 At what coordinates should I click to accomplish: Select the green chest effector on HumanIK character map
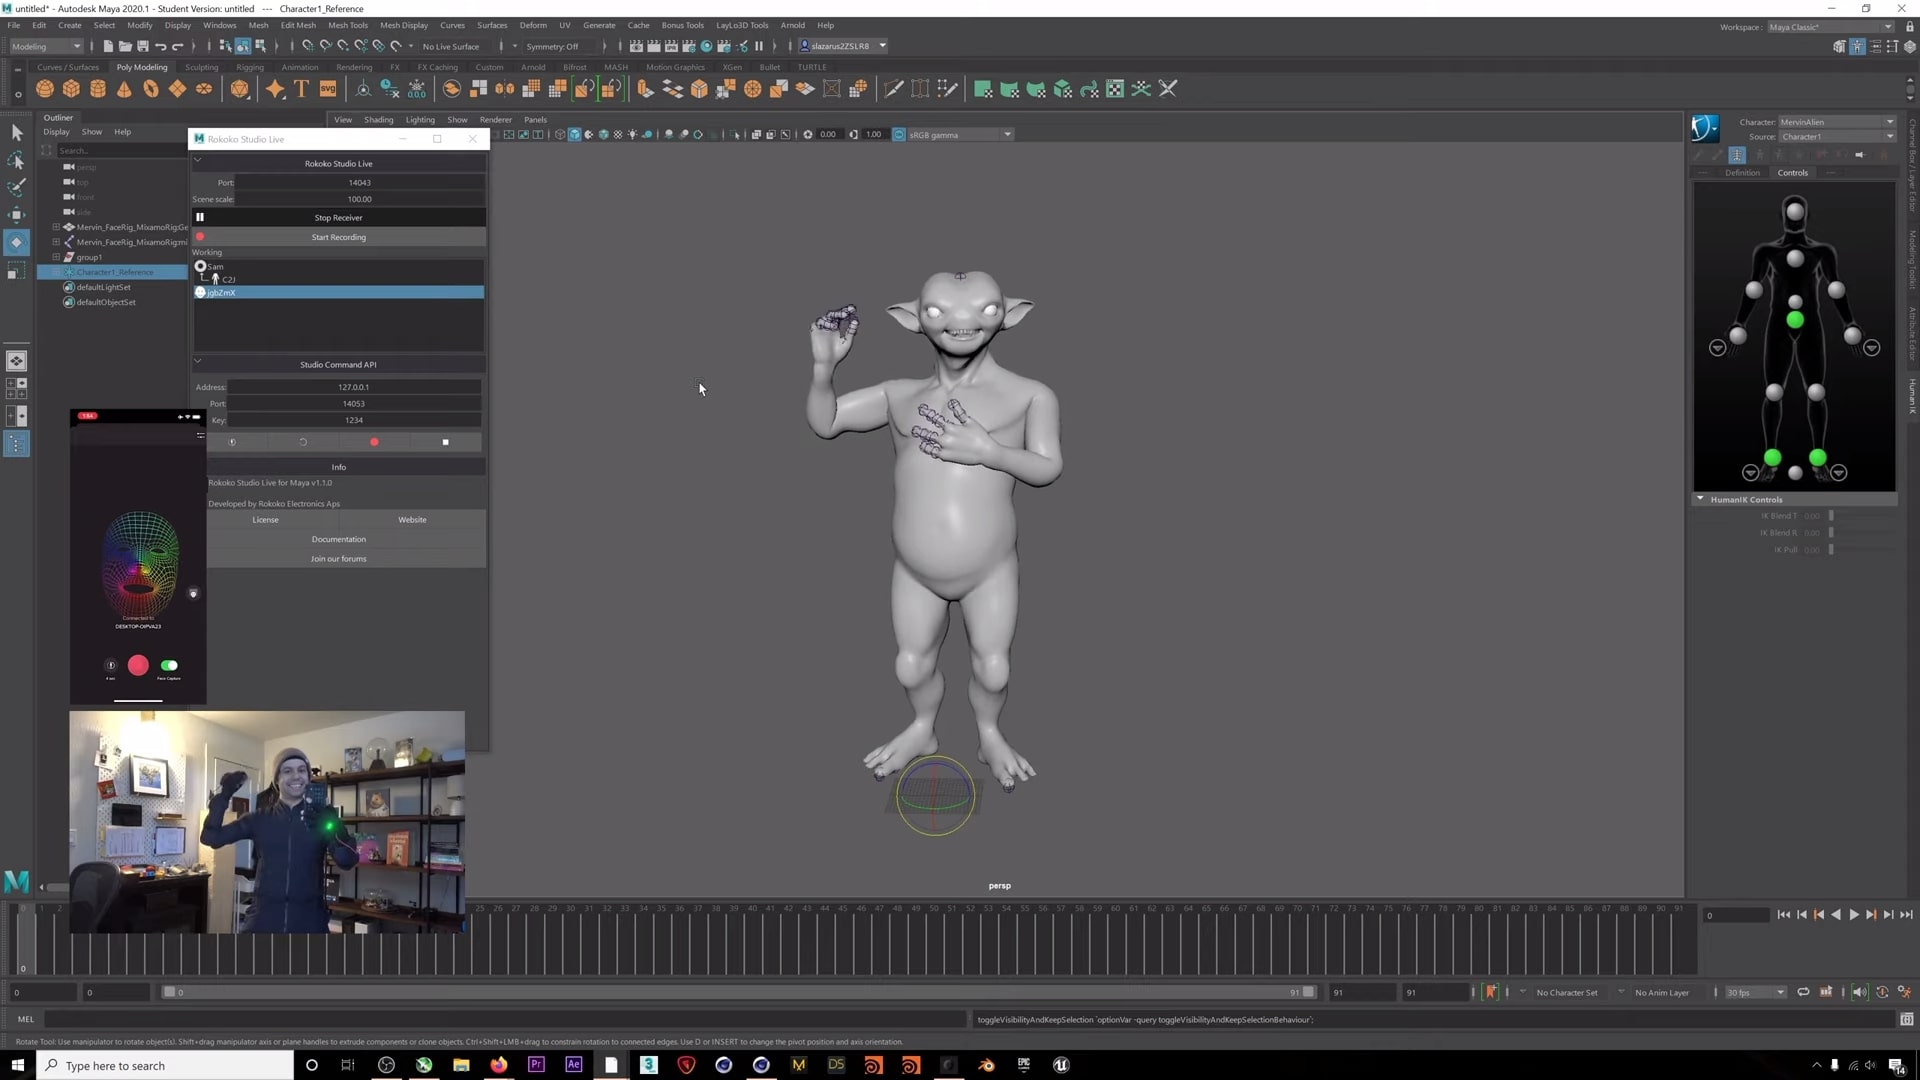click(1795, 320)
